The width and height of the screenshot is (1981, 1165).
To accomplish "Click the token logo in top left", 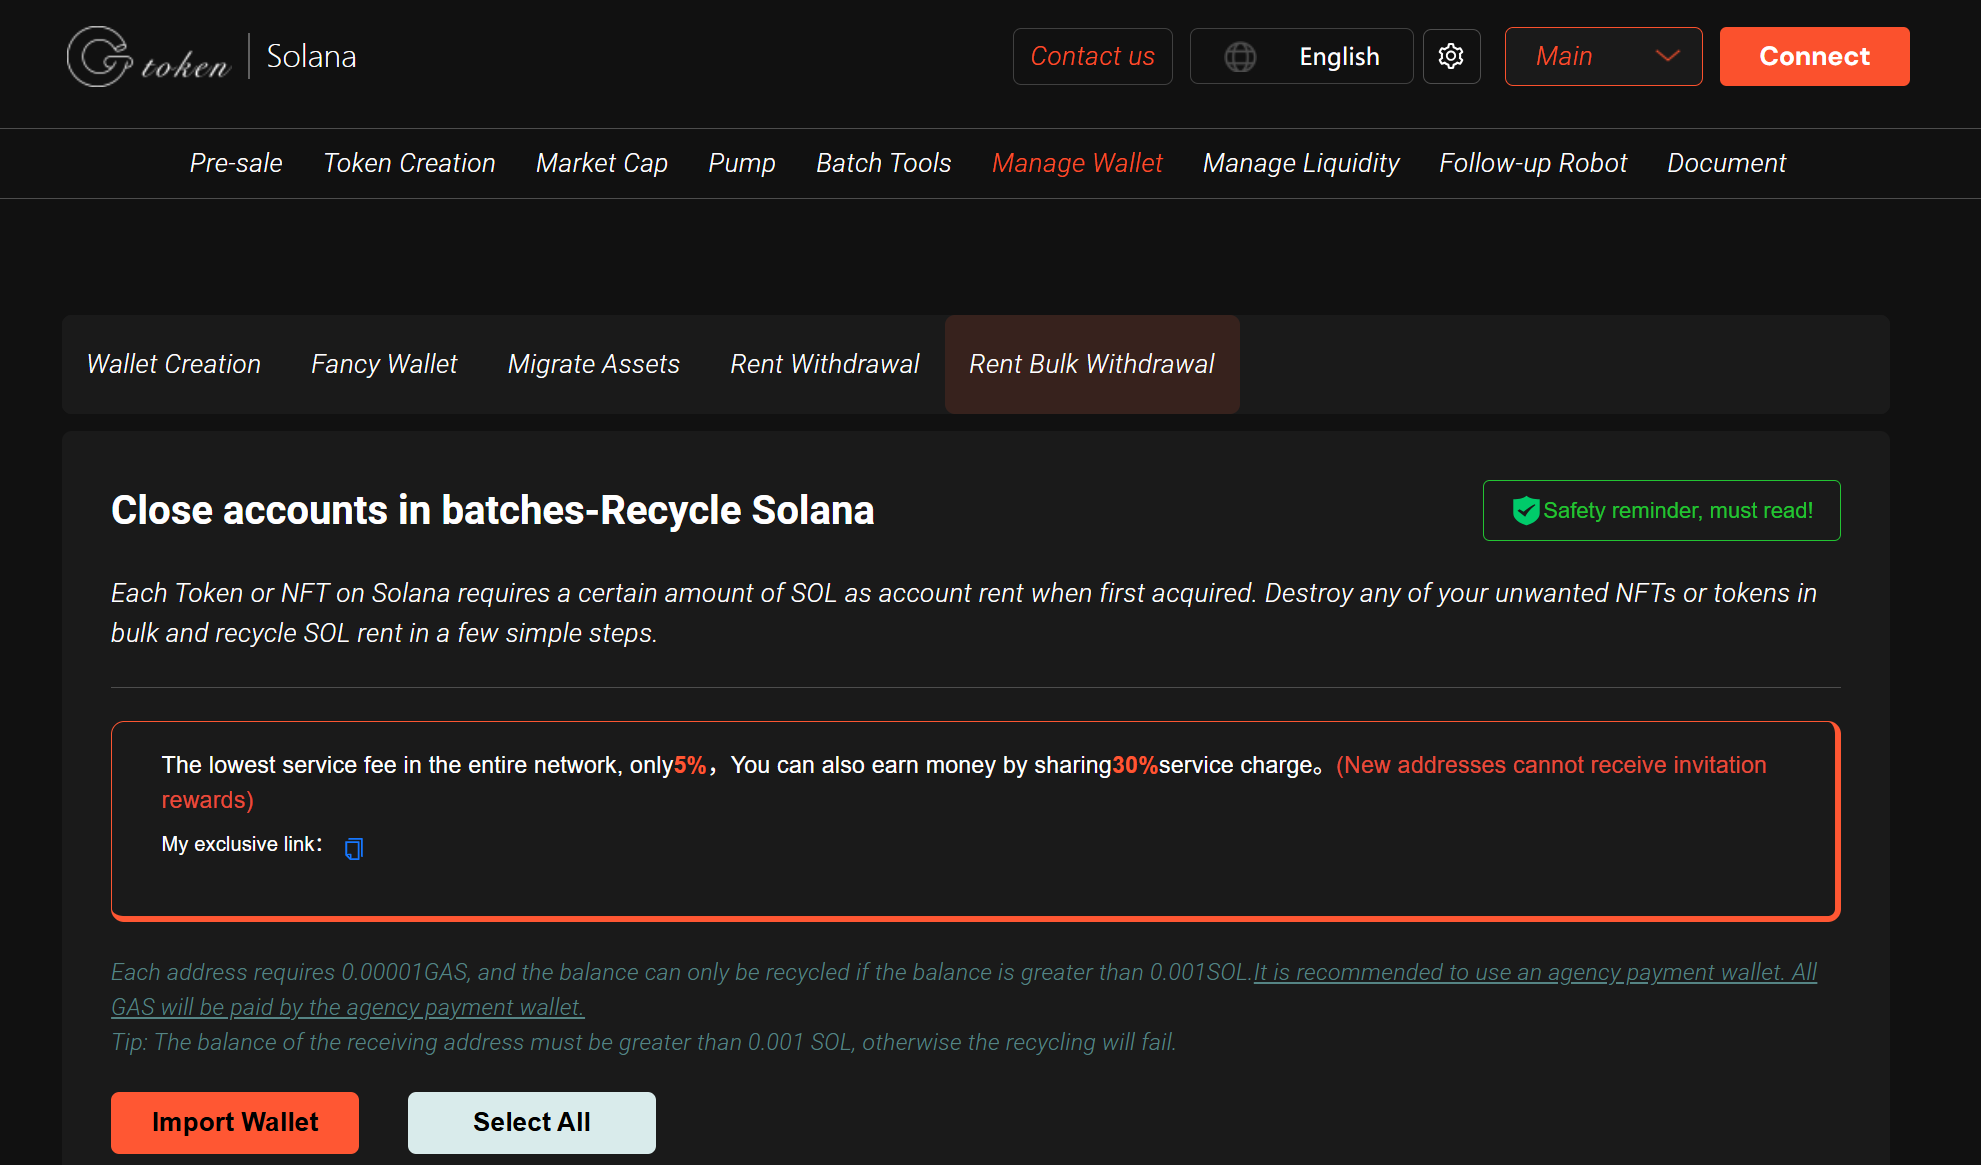I will coord(148,56).
